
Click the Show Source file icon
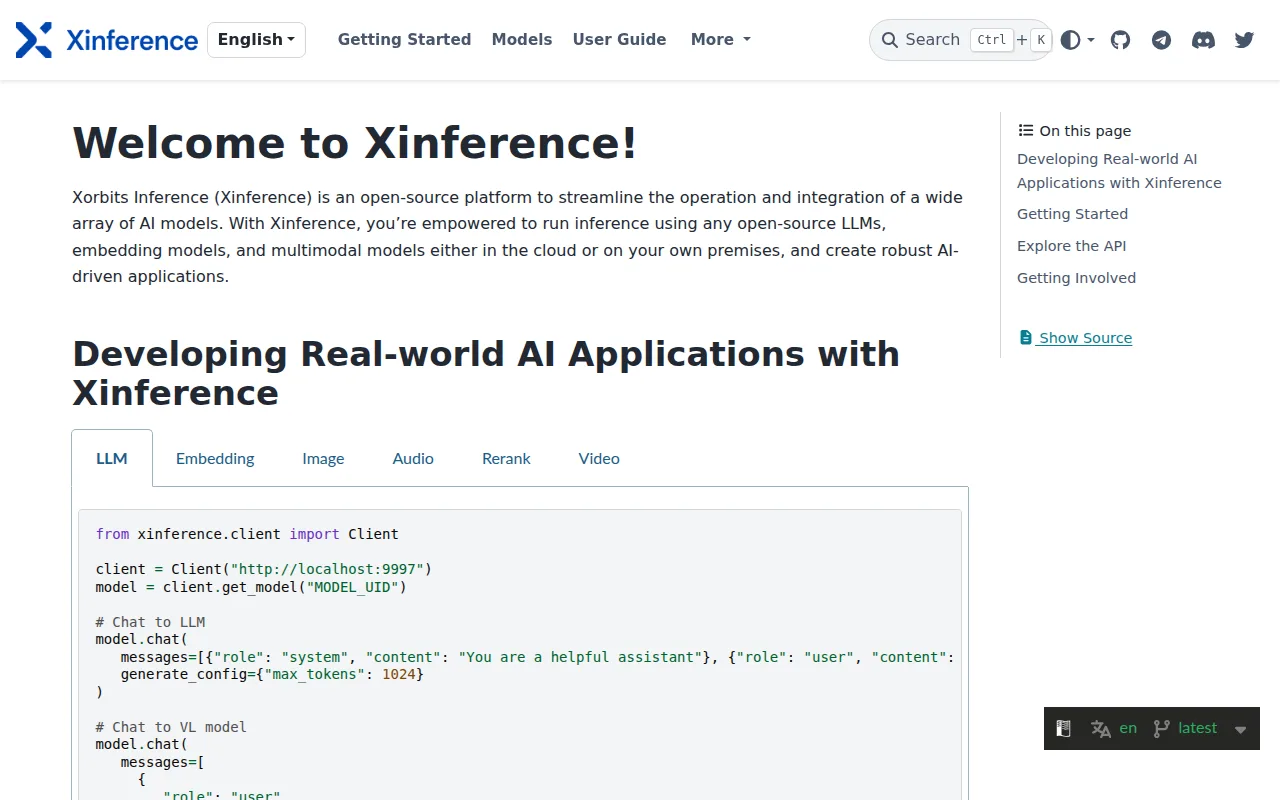(x=1025, y=338)
